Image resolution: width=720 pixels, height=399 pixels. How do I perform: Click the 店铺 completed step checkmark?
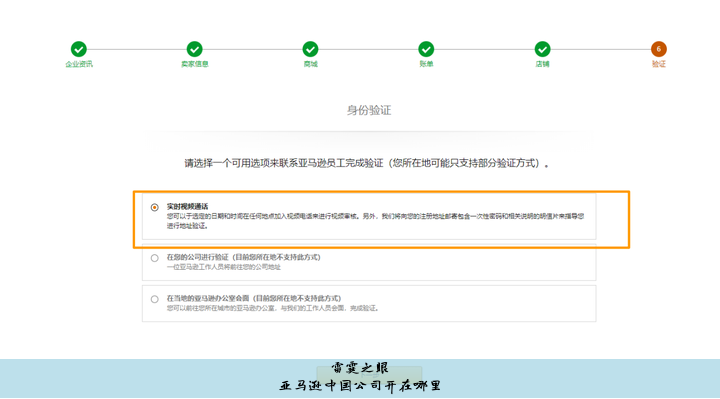coord(542,49)
